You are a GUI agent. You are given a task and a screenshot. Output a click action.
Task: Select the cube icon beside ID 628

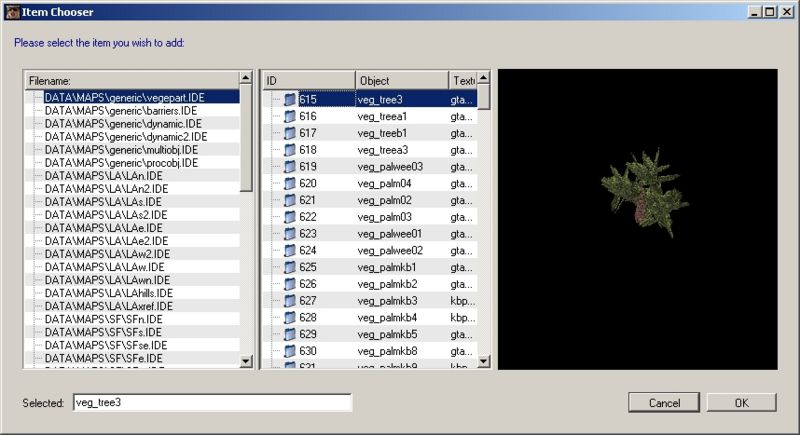coord(290,318)
